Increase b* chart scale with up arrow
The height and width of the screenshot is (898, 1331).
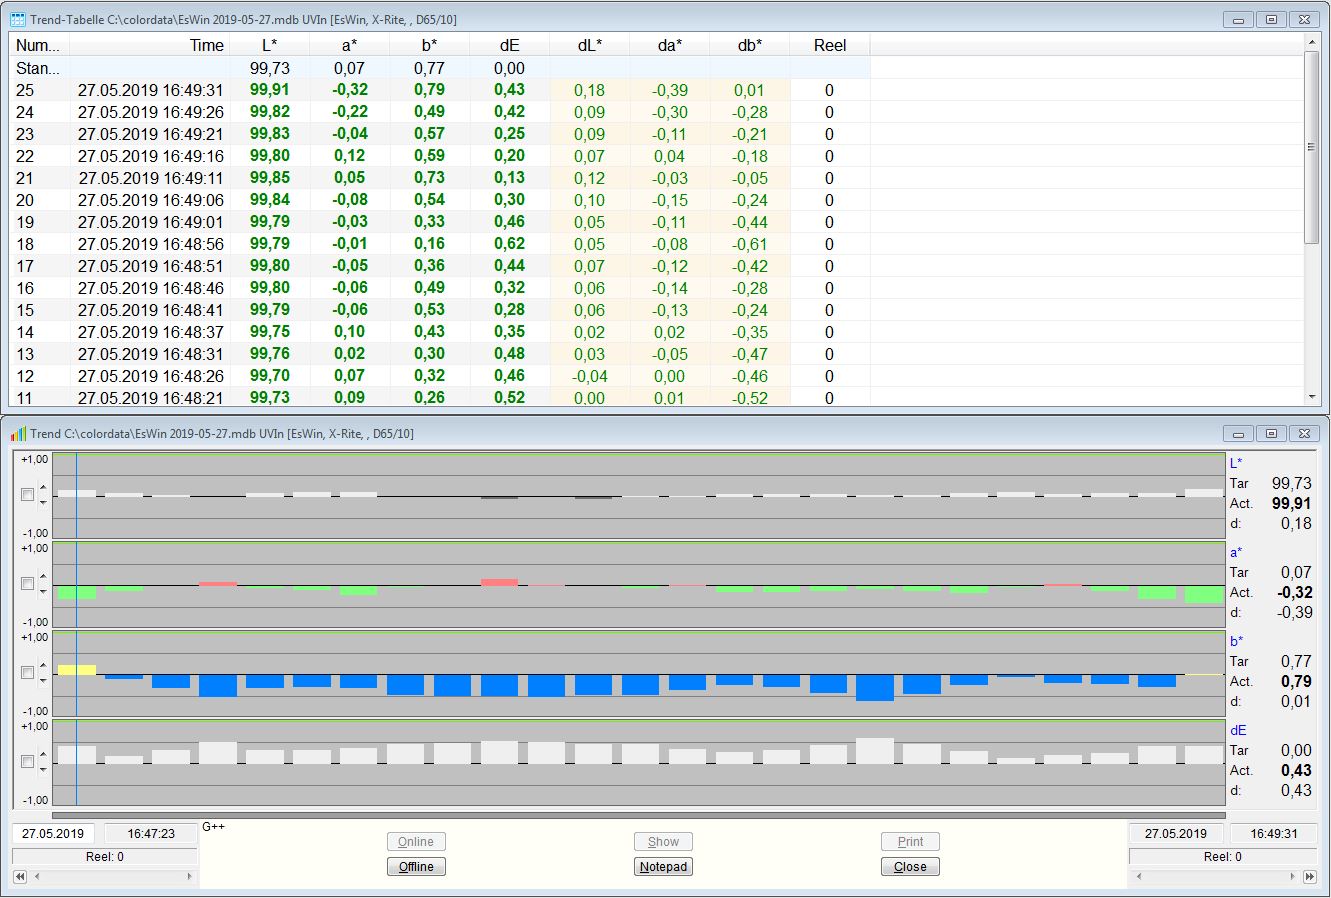click(43, 667)
